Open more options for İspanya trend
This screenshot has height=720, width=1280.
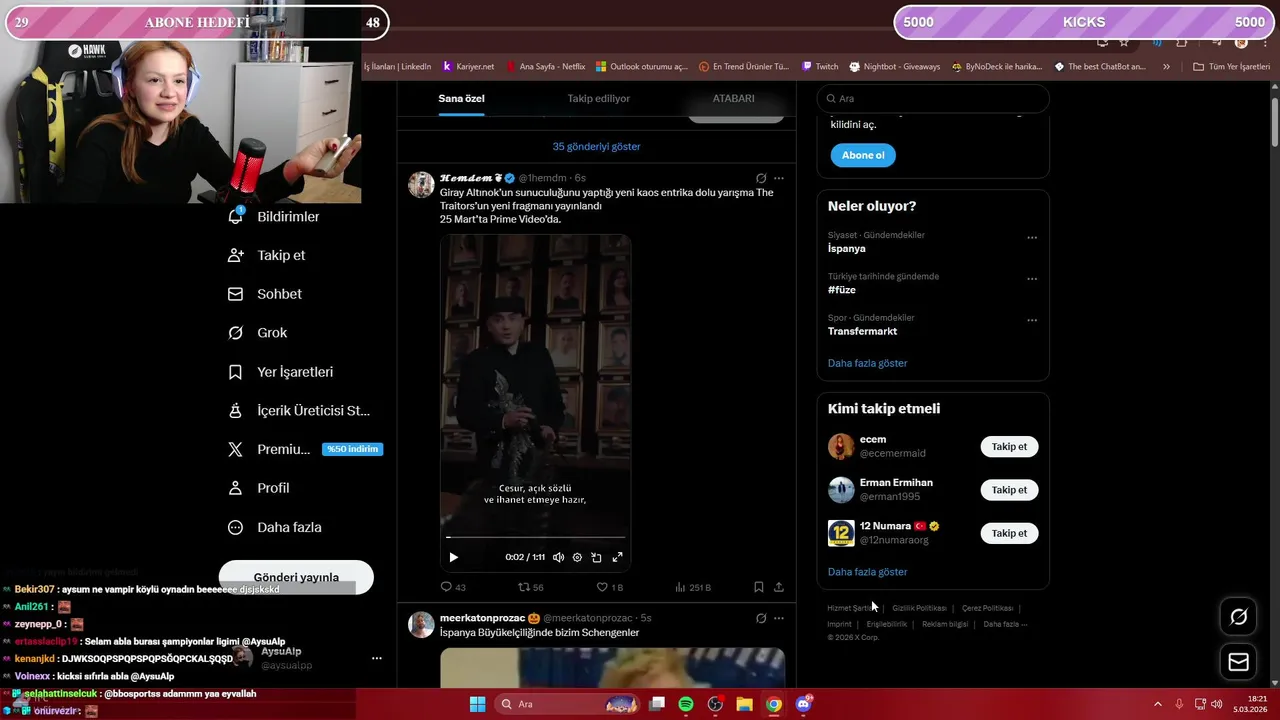pyautogui.click(x=1032, y=238)
